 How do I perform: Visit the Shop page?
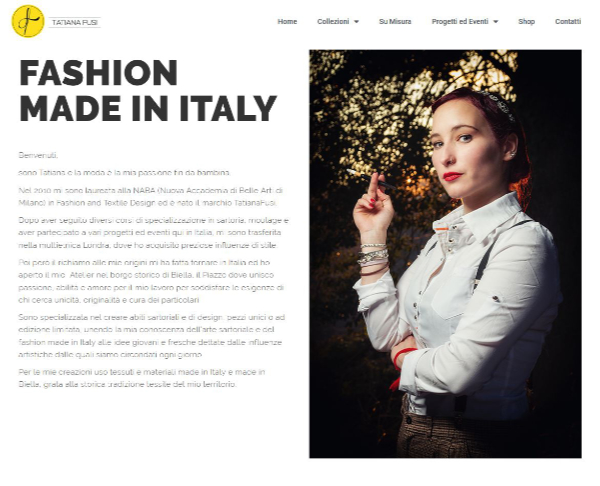point(526,22)
